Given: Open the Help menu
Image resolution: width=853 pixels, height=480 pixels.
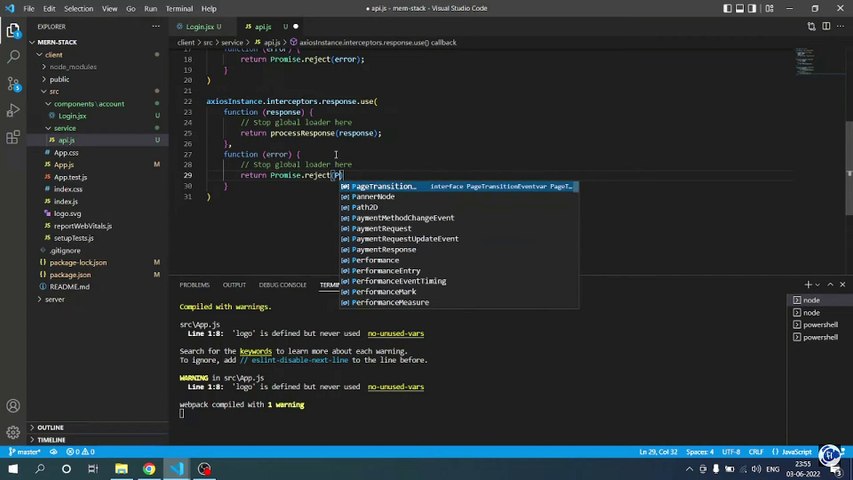Looking at the screenshot, I should [209, 9].
